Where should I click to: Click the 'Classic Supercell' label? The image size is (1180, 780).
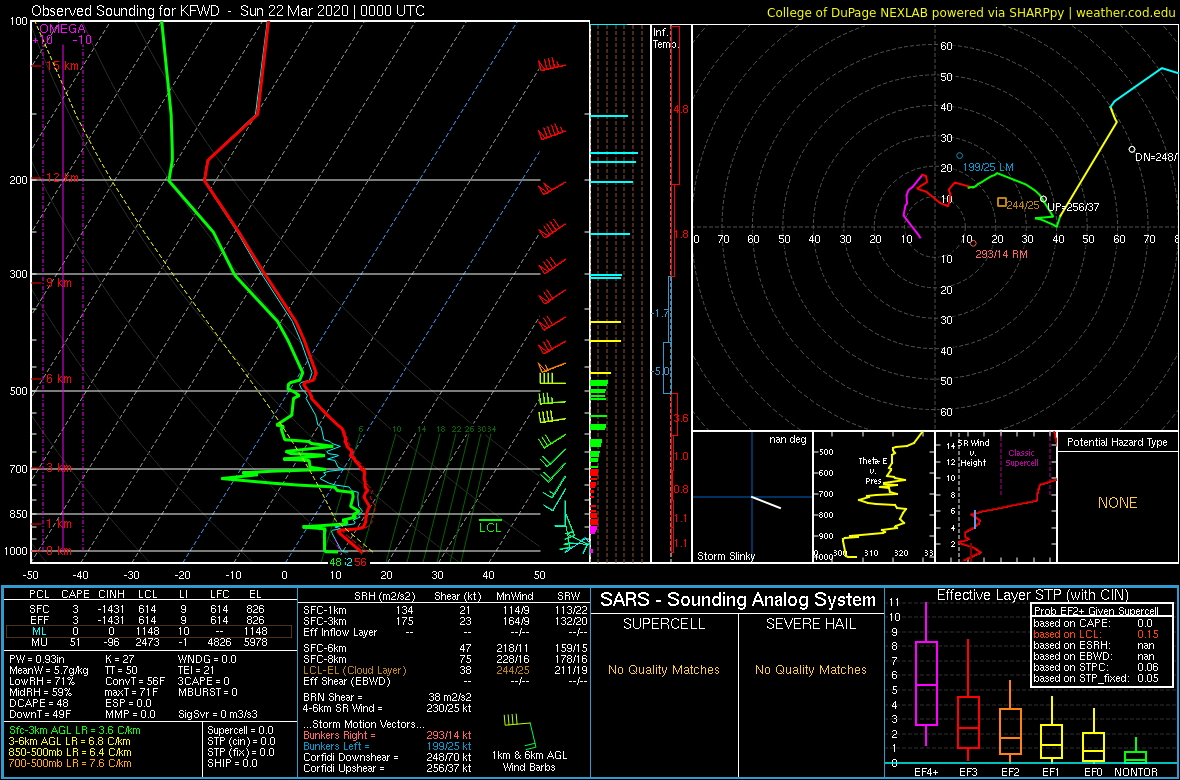(x=1020, y=457)
